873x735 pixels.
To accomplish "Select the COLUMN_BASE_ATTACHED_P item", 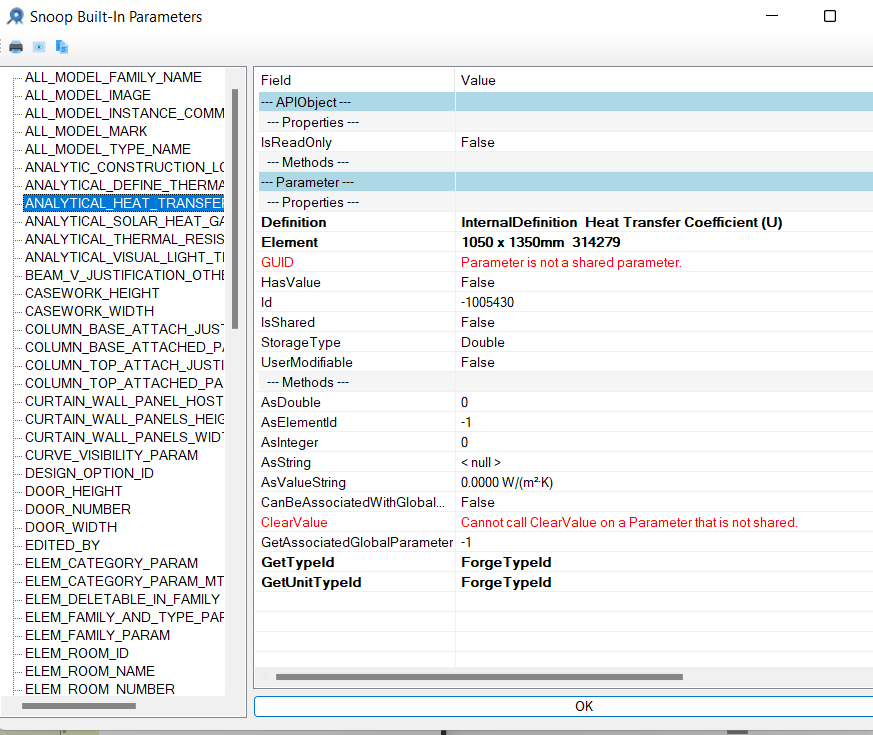I will pyautogui.click(x=124, y=347).
